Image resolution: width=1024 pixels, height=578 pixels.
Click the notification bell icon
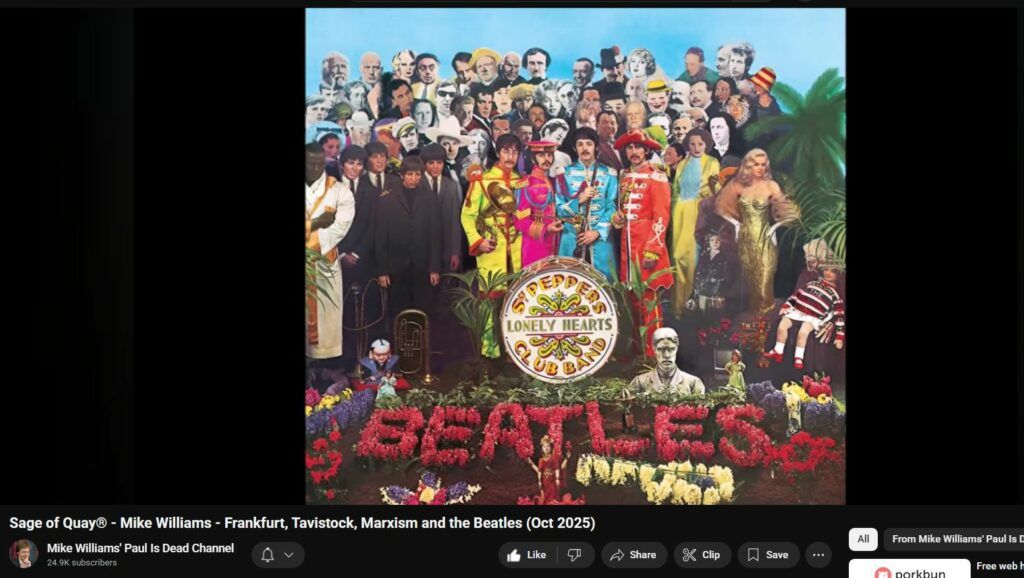coord(268,555)
